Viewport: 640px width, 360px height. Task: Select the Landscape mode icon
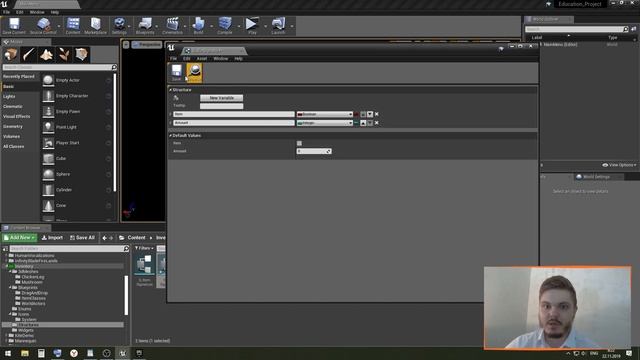click(x=46, y=54)
